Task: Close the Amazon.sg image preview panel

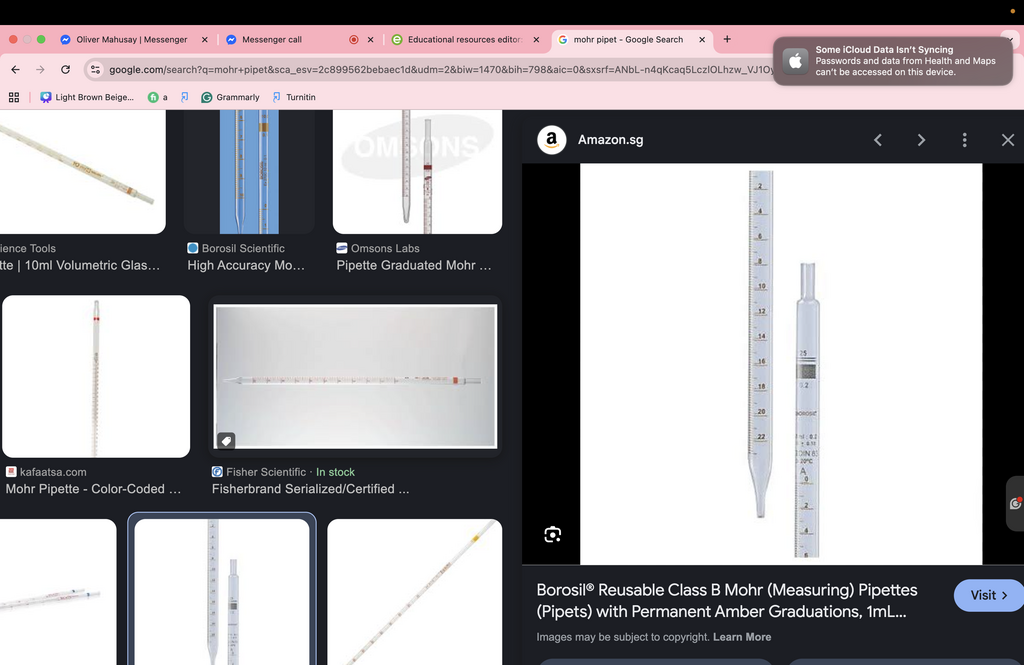Action: coord(1008,140)
